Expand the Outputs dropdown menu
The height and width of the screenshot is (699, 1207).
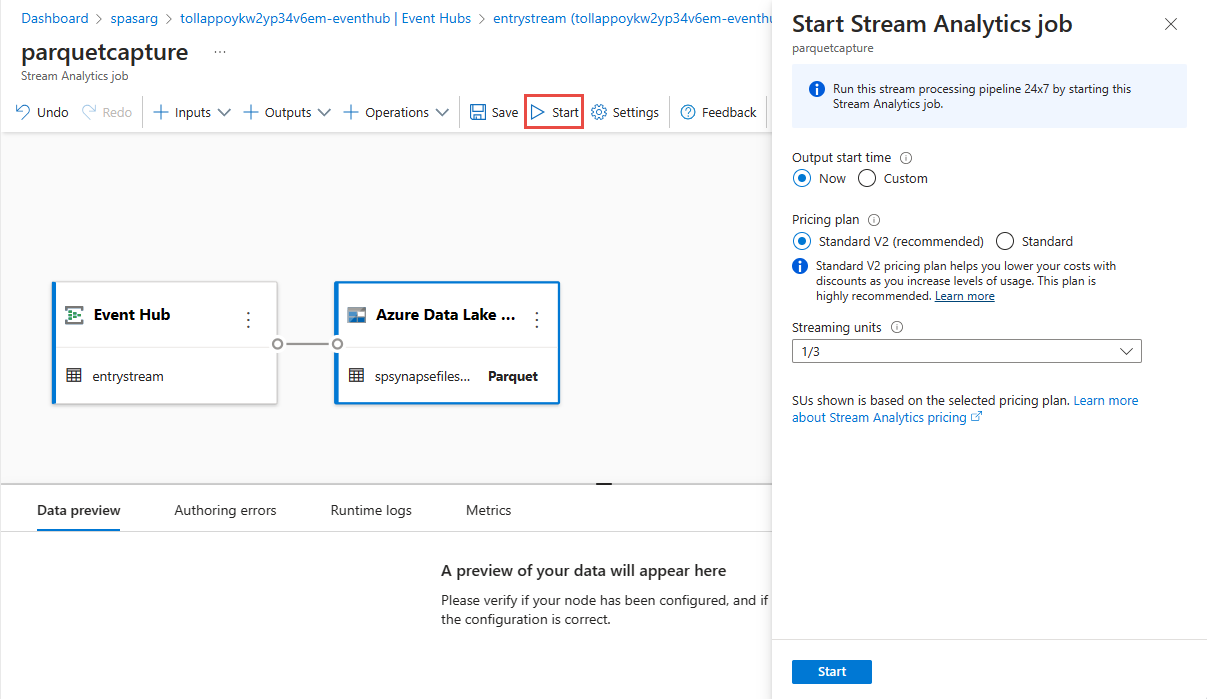(287, 112)
